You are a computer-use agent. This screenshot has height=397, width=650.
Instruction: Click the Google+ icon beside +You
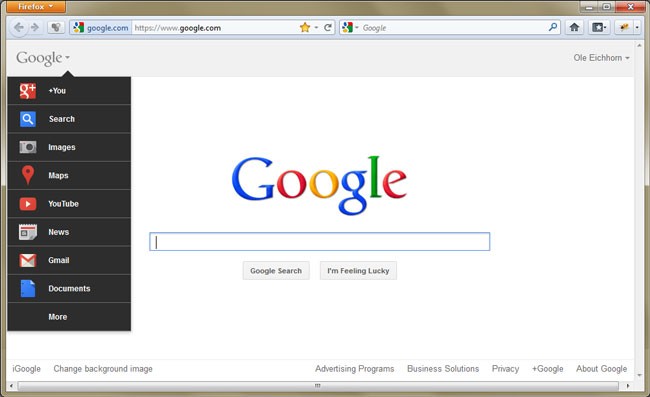point(28,91)
